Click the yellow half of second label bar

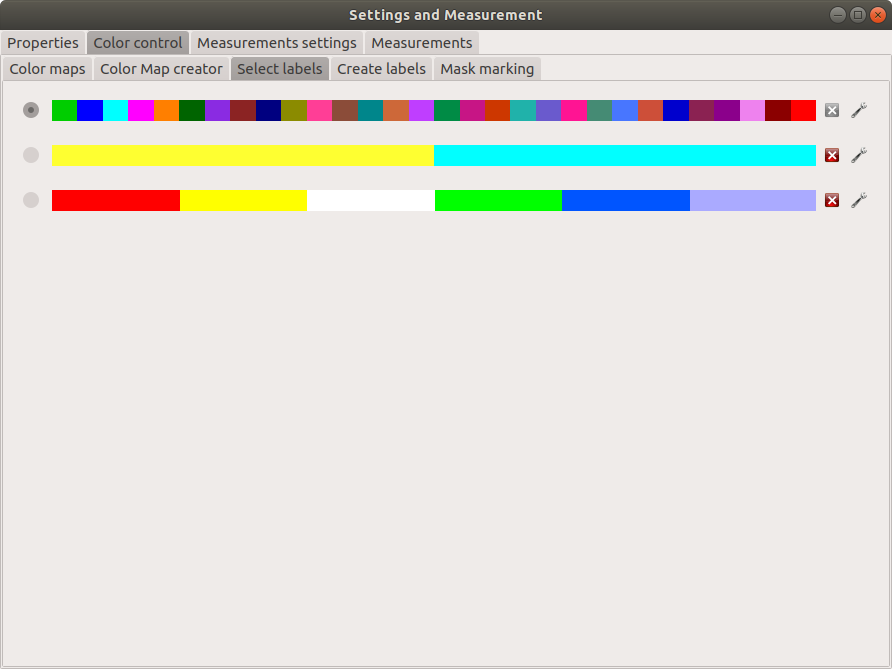click(x=243, y=155)
